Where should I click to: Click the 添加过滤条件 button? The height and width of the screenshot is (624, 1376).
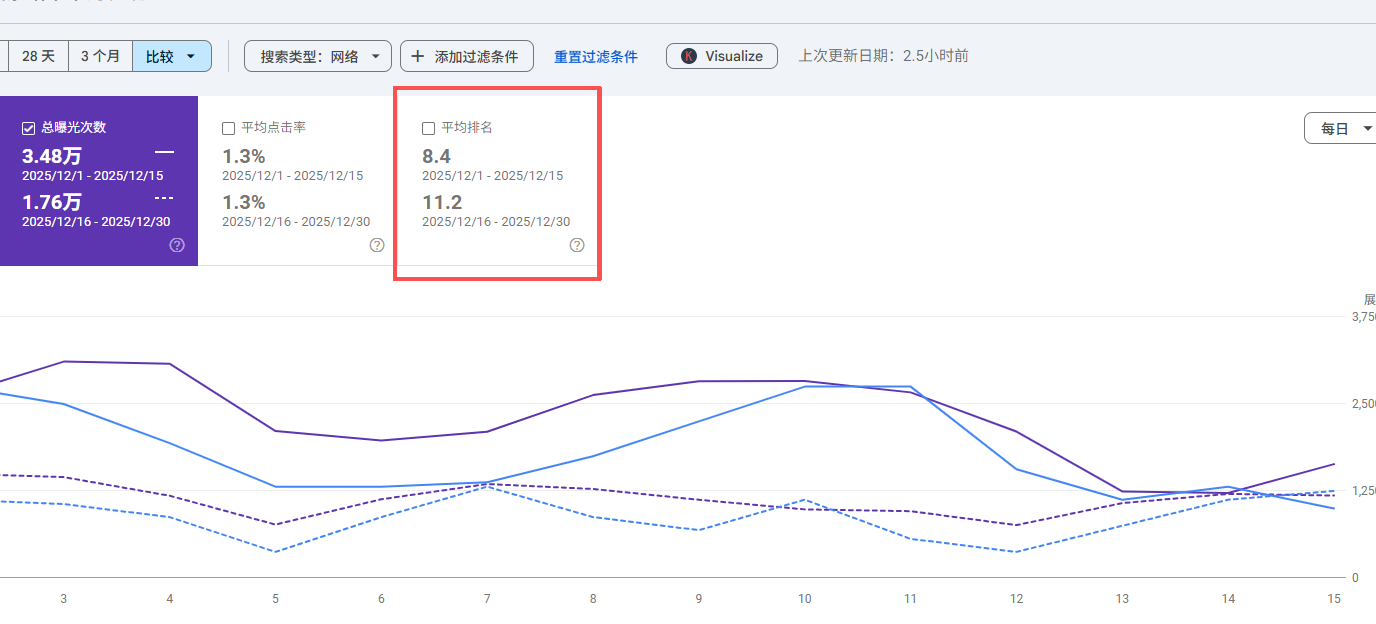(466, 56)
